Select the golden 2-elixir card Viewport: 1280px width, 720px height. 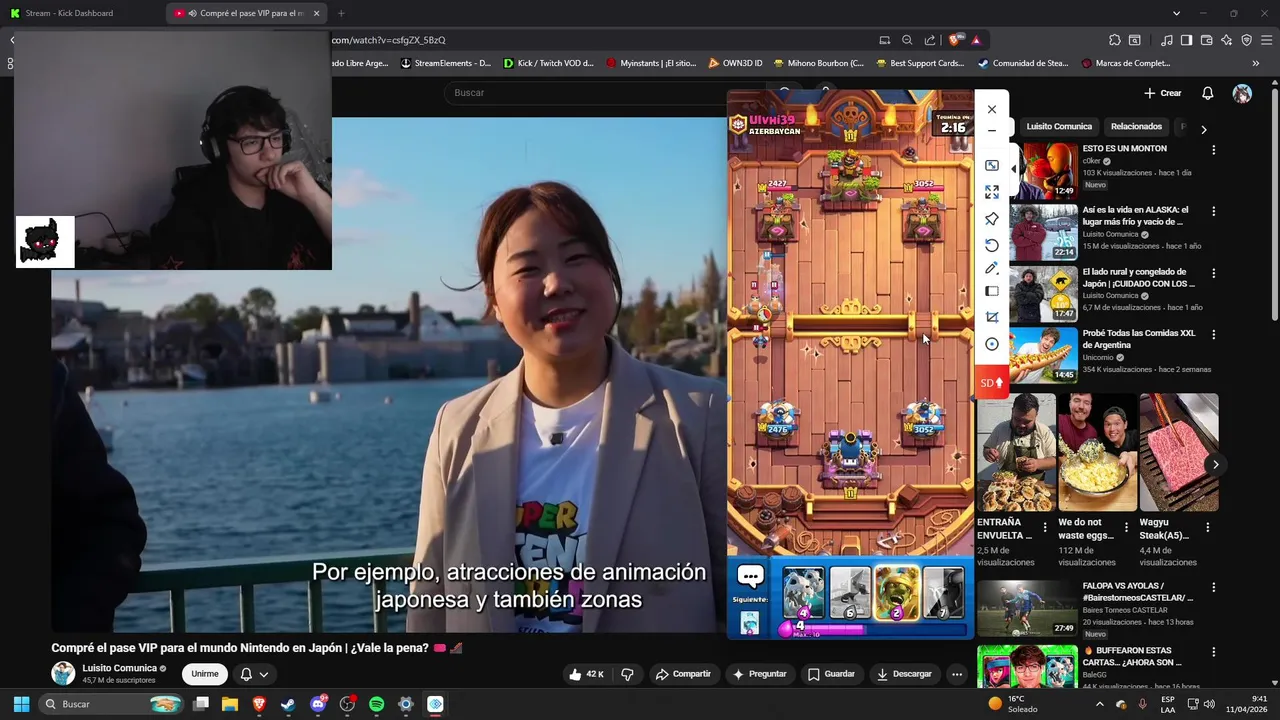897,593
